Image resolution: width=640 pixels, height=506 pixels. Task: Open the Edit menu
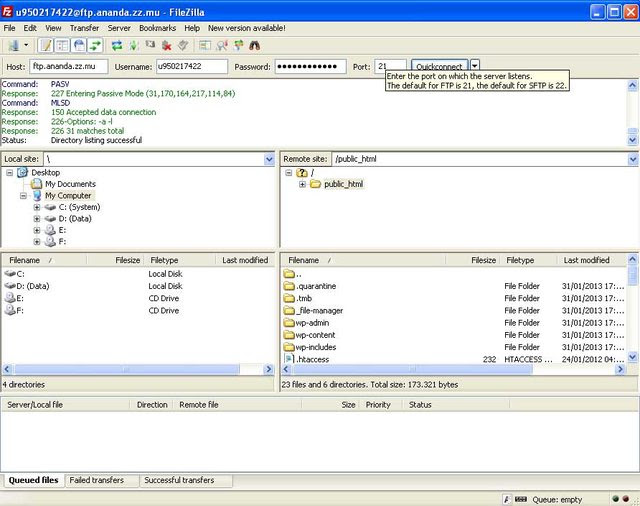pyautogui.click(x=30, y=28)
